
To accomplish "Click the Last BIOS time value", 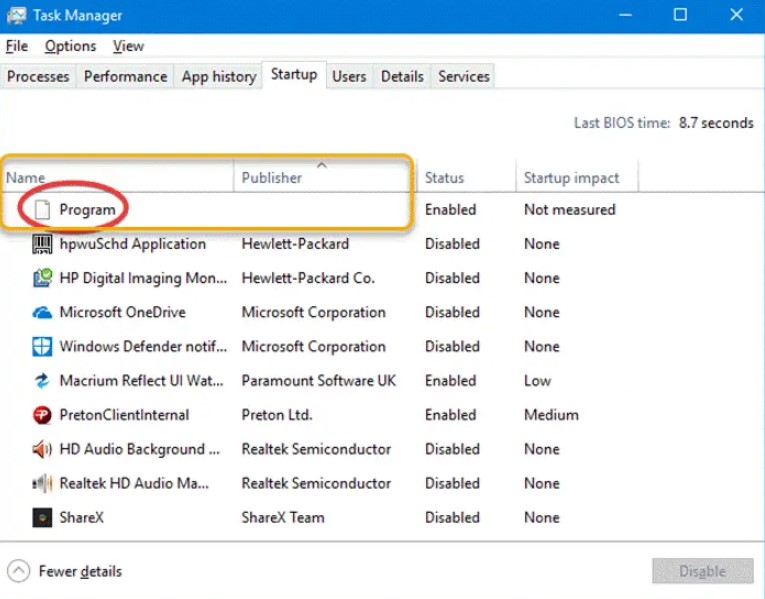I will tap(716, 122).
